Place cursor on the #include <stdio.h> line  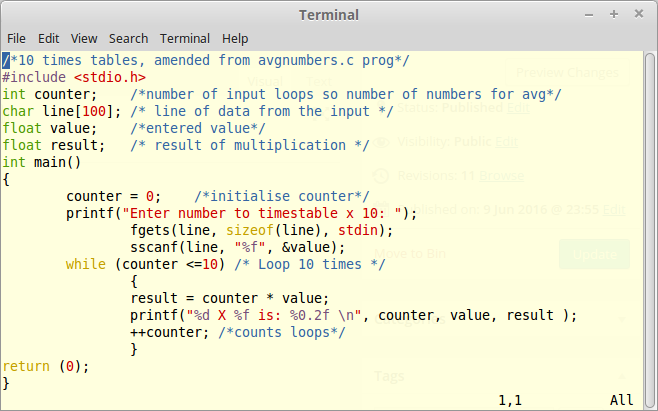pos(74,77)
